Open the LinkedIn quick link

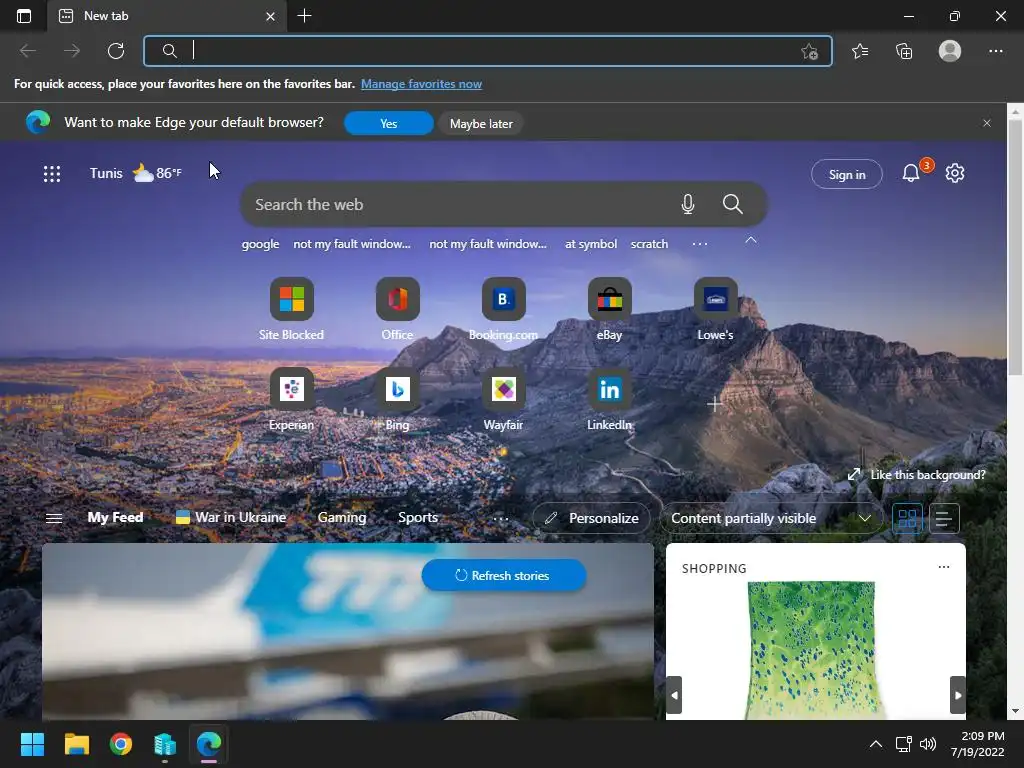(609, 399)
